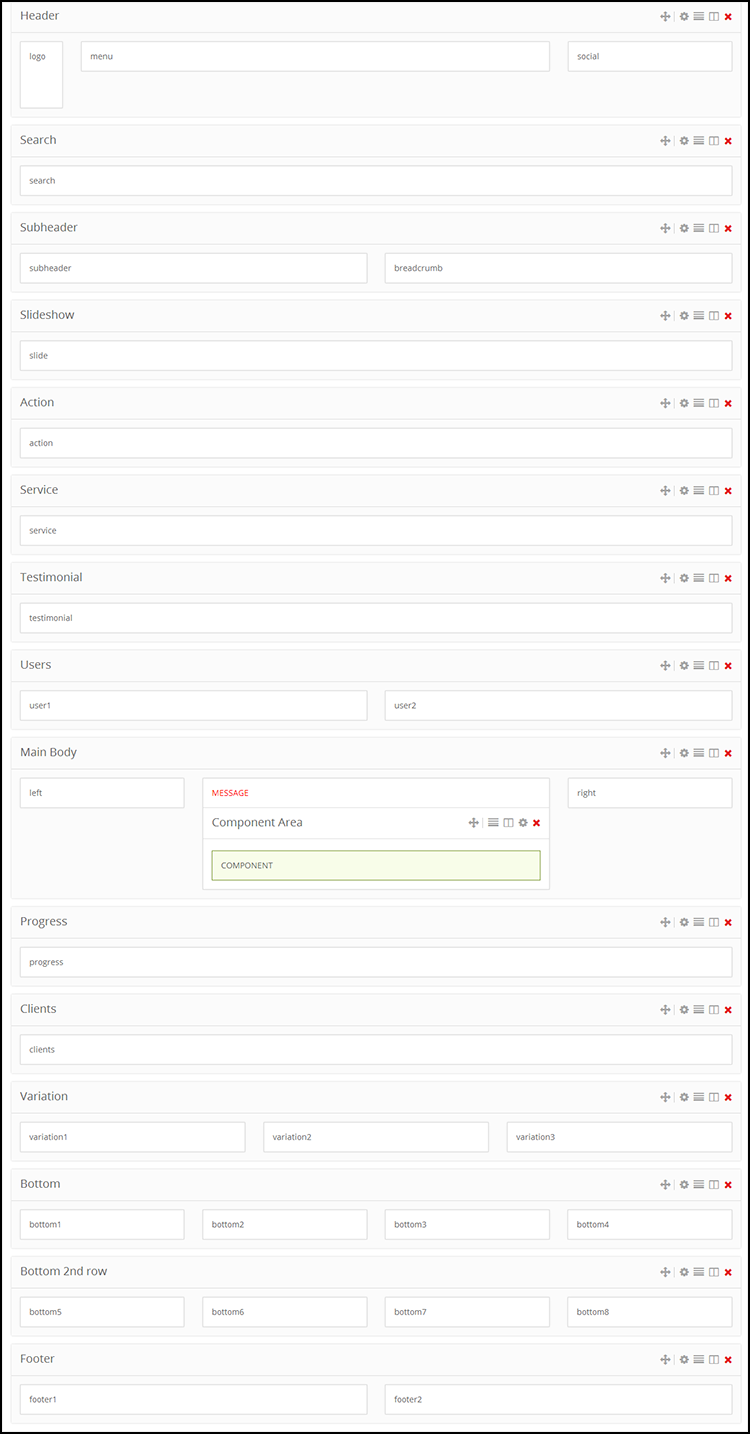Click the logo position box

(41, 74)
